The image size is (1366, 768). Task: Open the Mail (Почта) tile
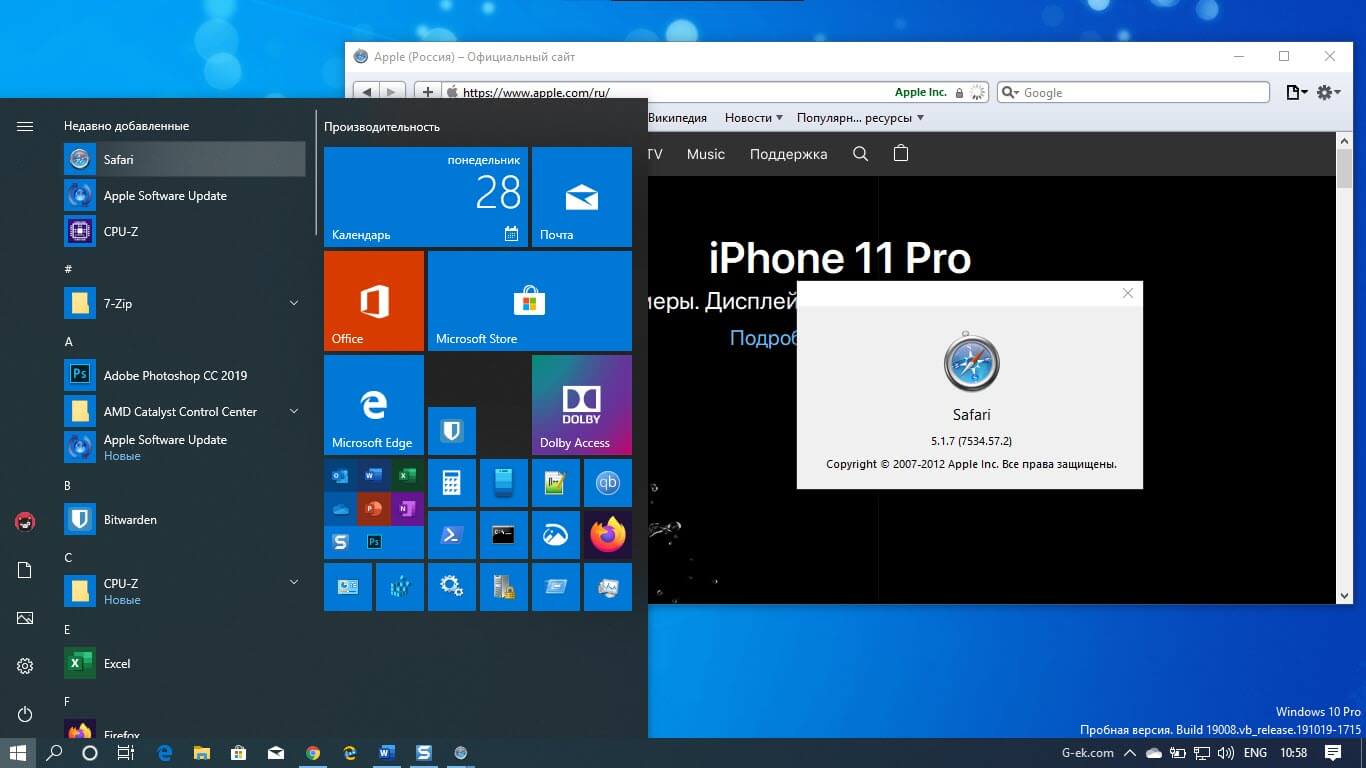coord(582,197)
